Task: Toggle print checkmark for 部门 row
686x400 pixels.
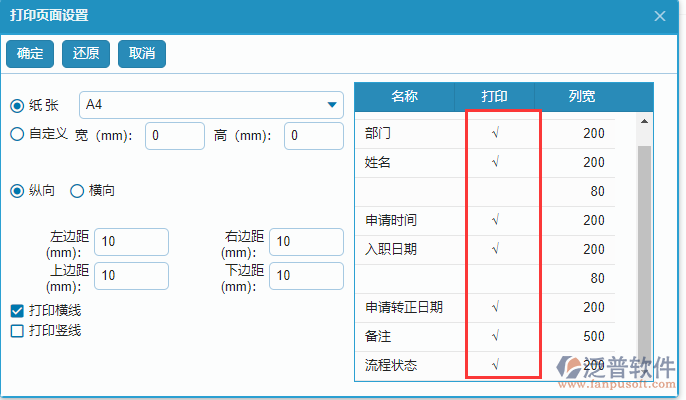Action: 495,133
